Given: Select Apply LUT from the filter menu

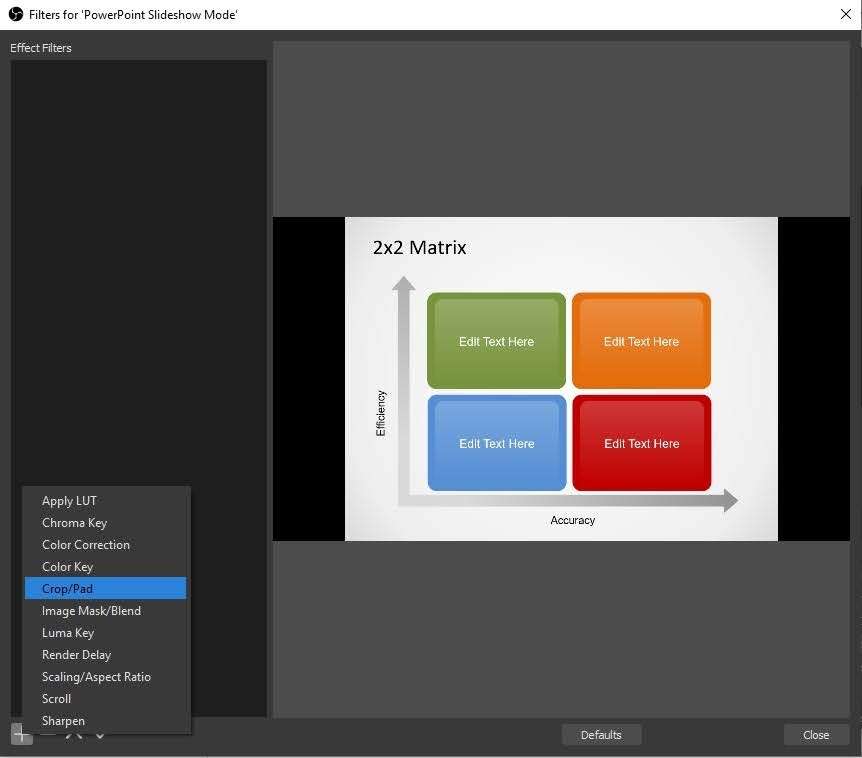Looking at the screenshot, I should (69, 501).
